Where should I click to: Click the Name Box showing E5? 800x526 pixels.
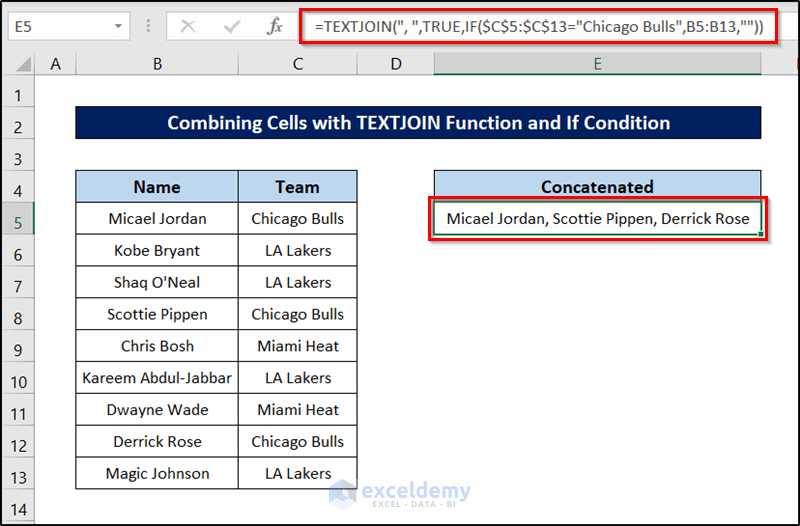coord(69,26)
